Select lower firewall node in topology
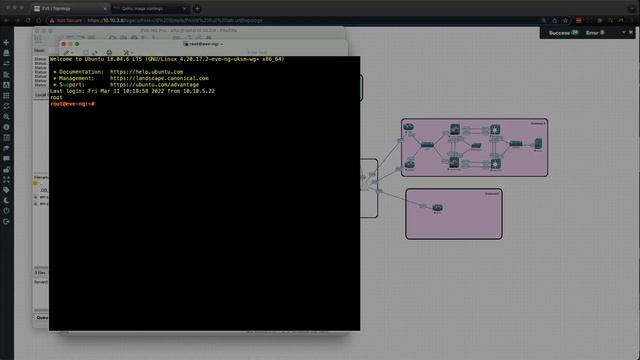 coord(454,162)
